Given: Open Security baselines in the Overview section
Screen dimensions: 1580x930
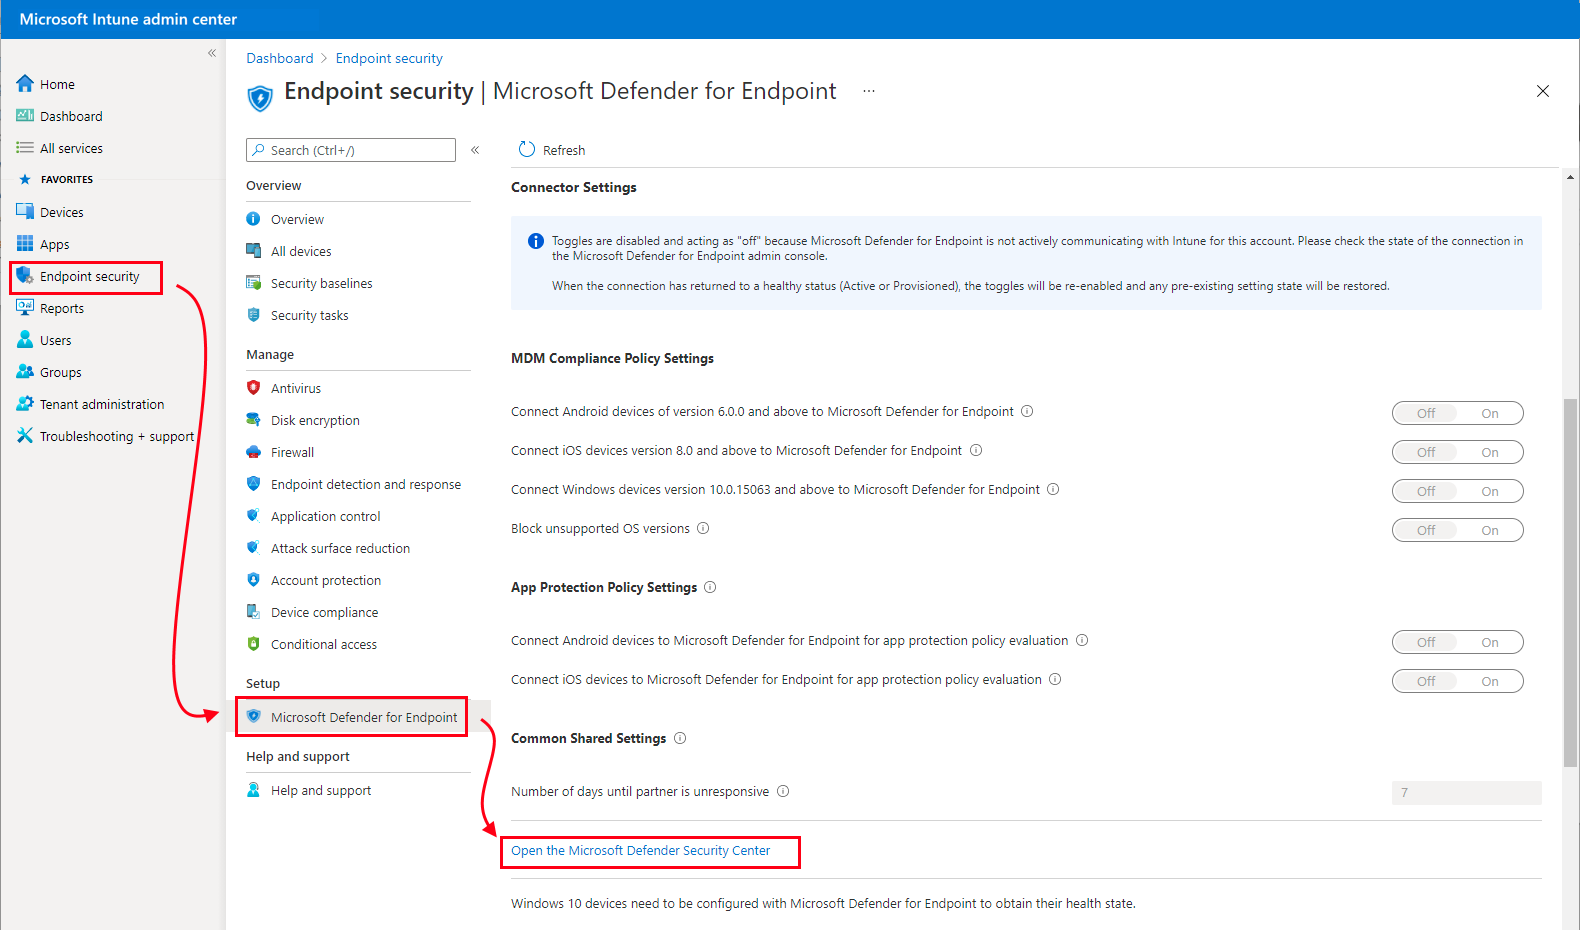Looking at the screenshot, I should pyautogui.click(x=321, y=284).
